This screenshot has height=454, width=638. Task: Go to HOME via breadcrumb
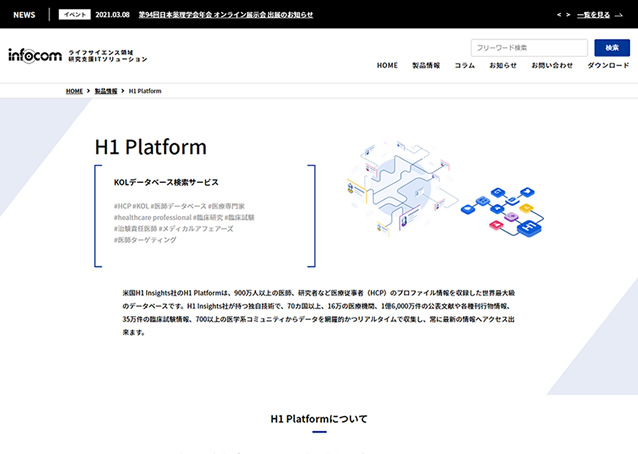click(74, 91)
